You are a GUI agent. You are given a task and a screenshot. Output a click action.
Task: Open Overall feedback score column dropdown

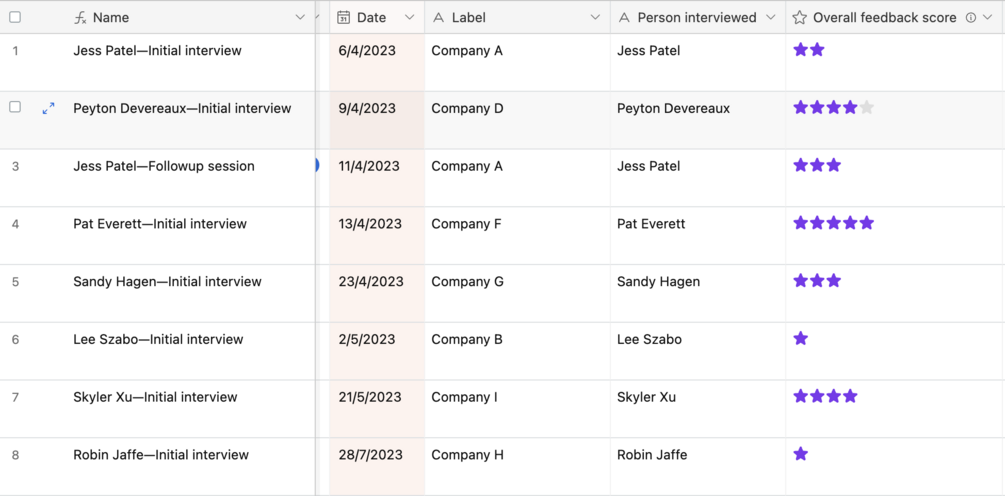tap(988, 18)
